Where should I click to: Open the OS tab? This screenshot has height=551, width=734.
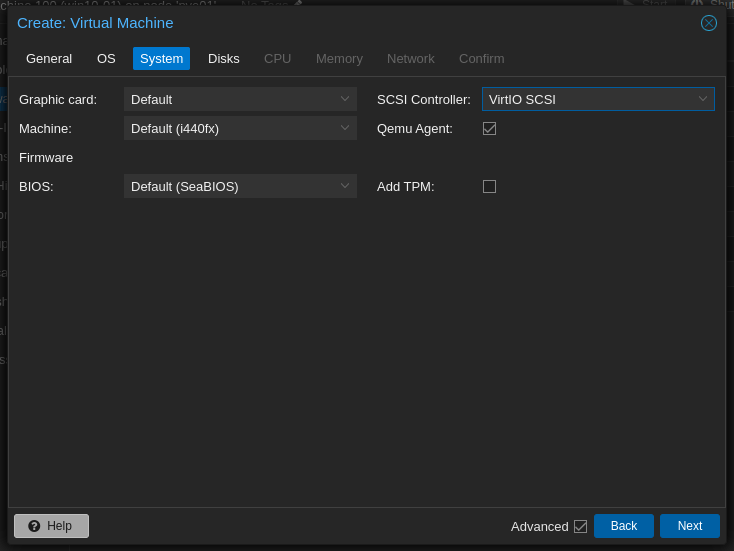click(x=106, y=59)
